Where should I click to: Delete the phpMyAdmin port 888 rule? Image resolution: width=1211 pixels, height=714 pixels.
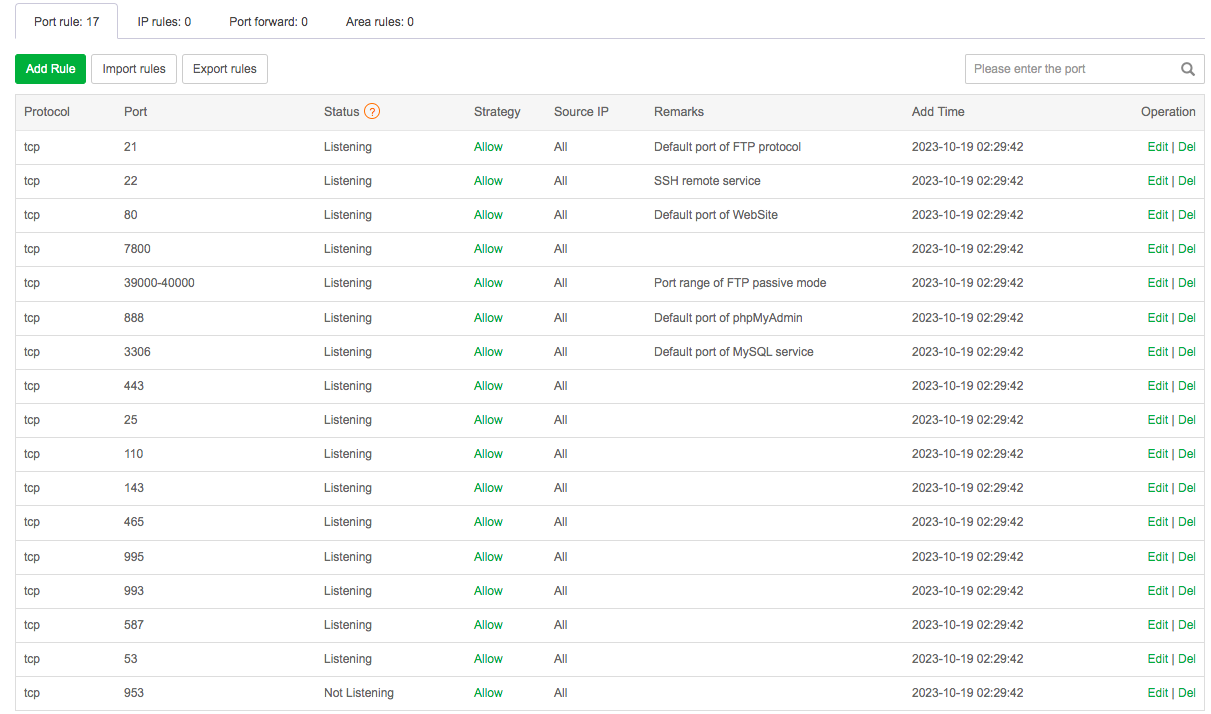1187,318
